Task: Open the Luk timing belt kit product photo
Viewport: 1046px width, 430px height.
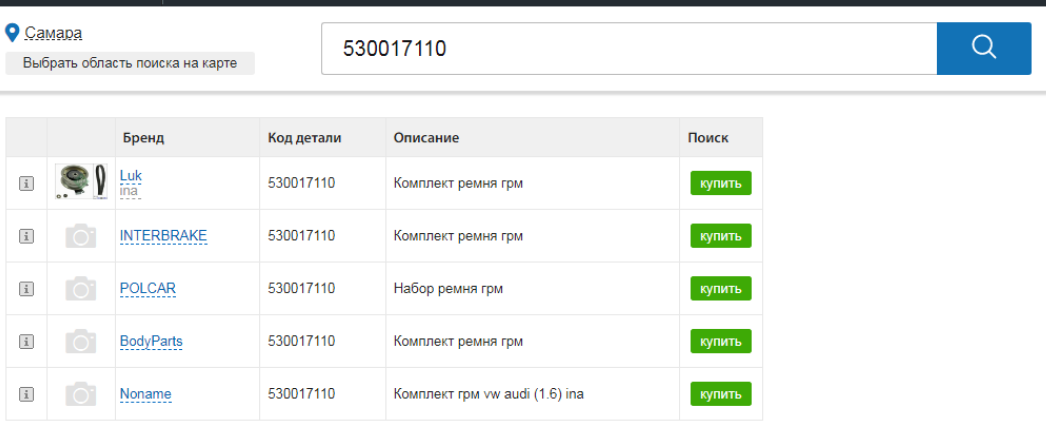Action: click(x=81, y=181)
